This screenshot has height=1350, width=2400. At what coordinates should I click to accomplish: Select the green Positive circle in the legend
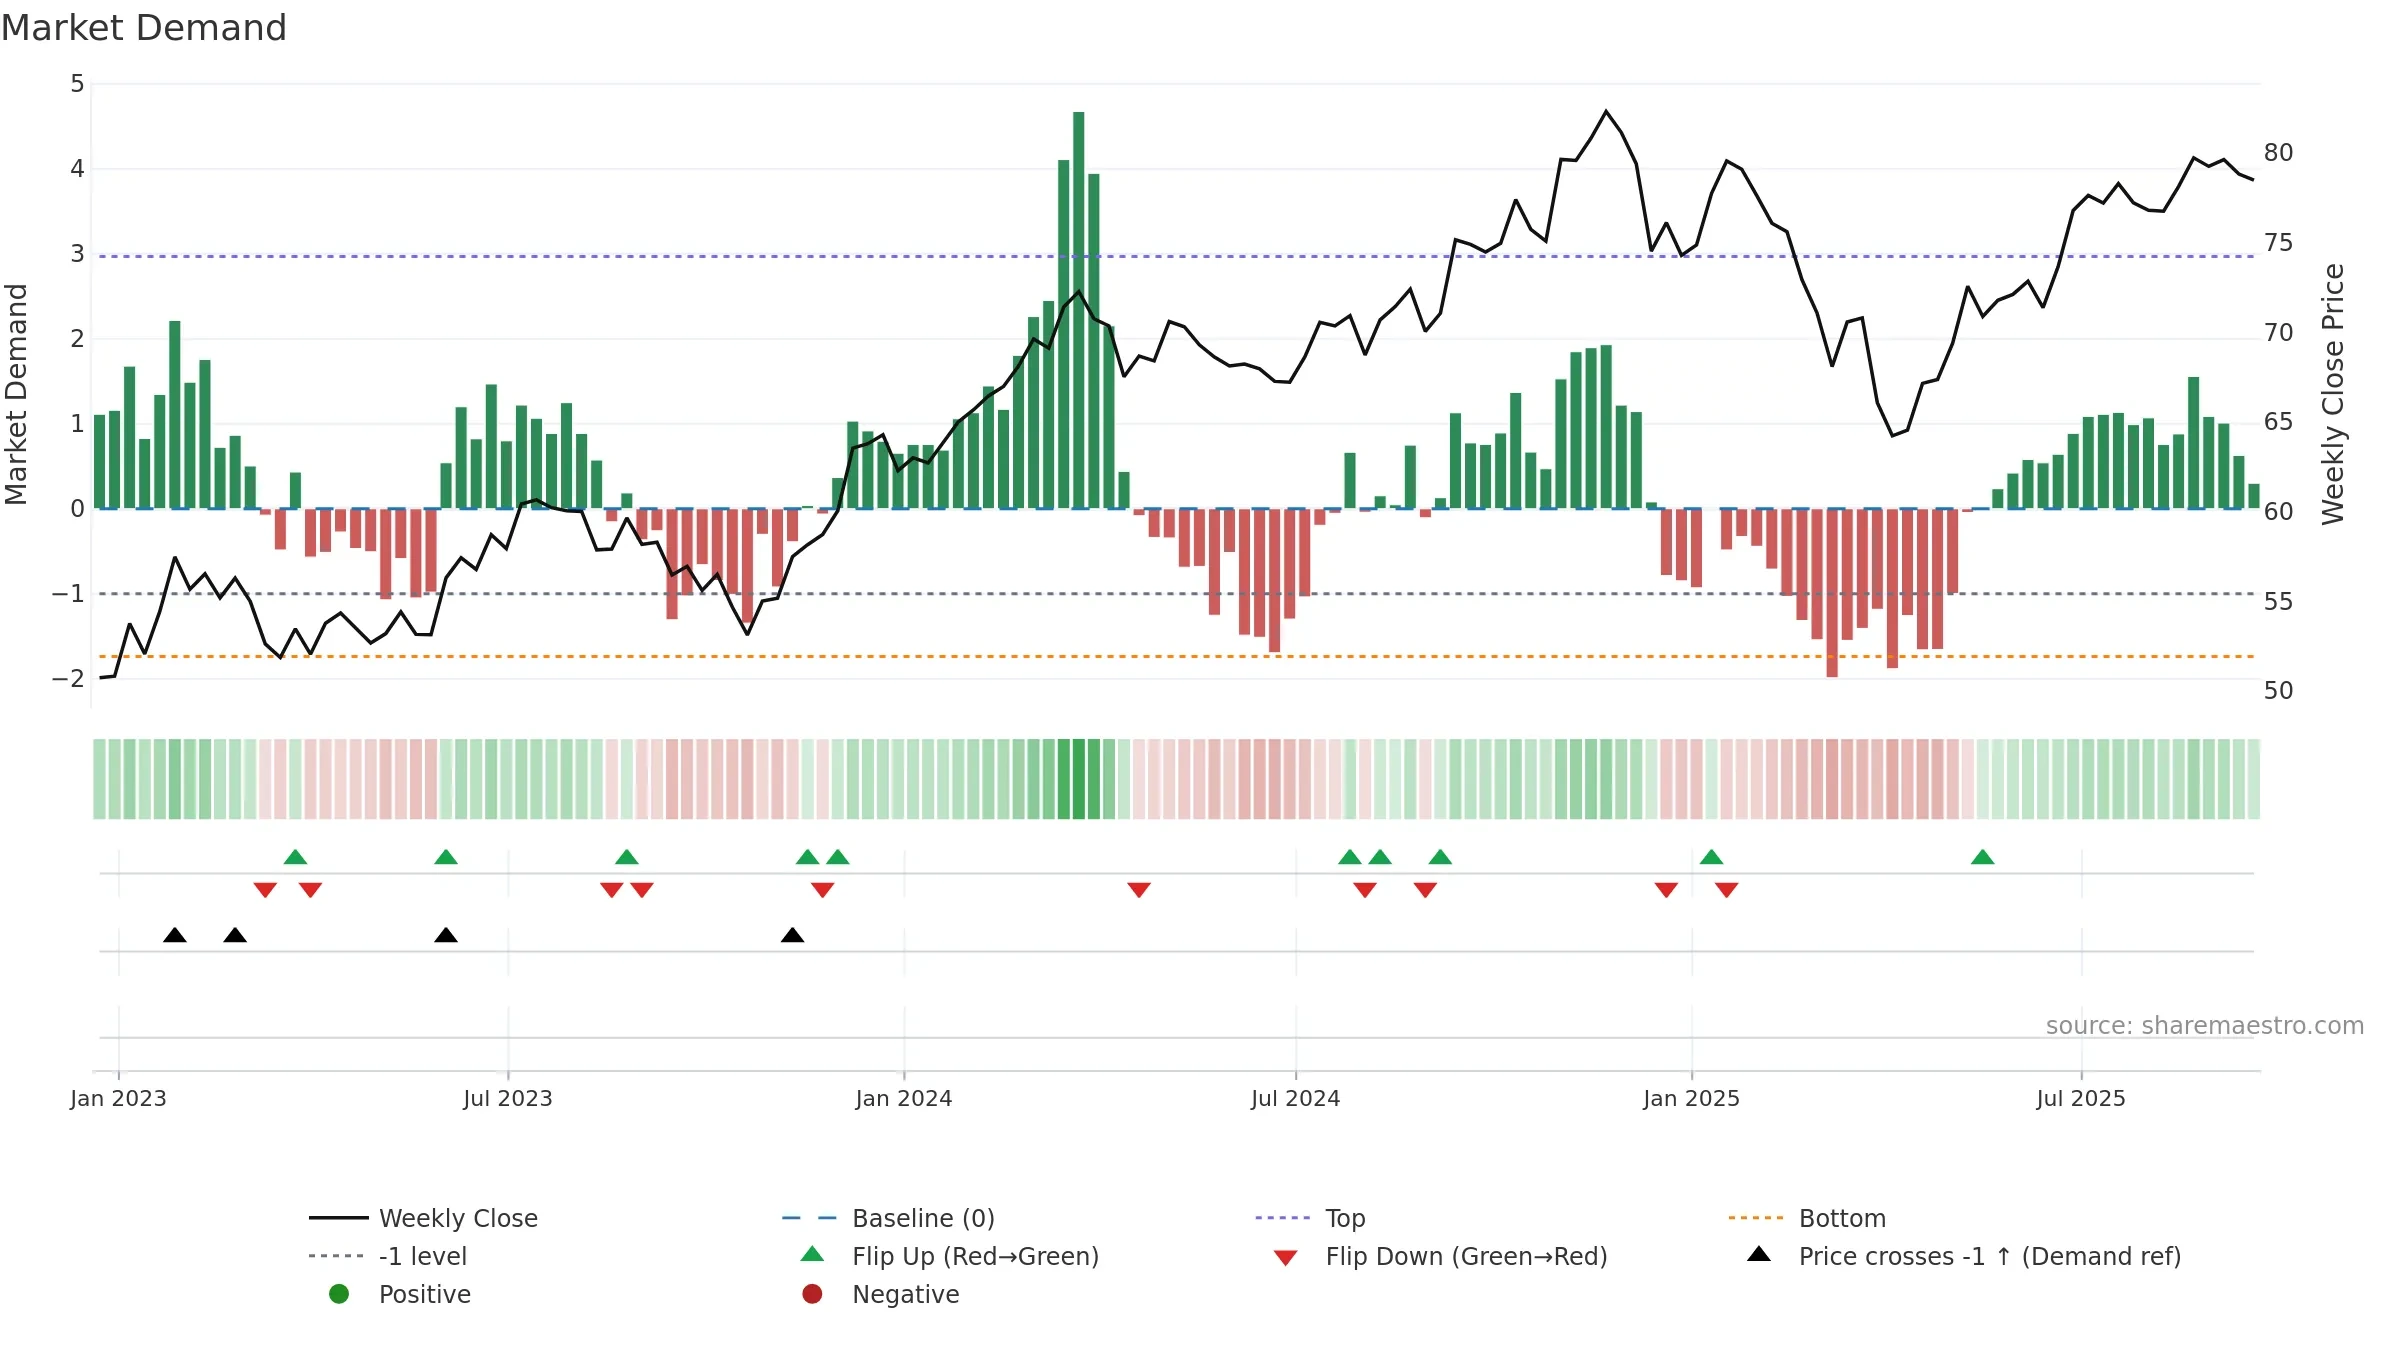coord(339,1294)
